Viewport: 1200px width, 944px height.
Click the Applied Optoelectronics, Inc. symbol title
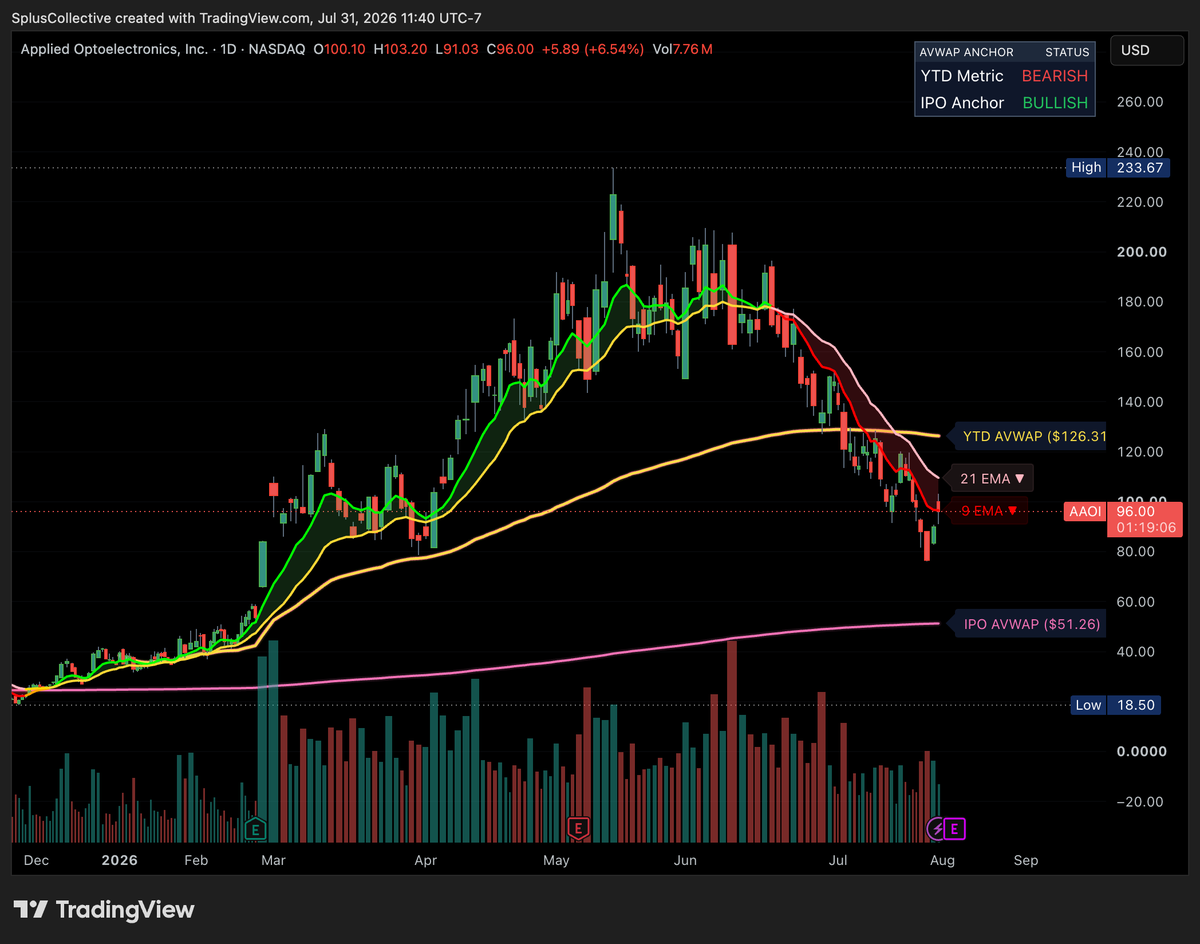[114, 49]
